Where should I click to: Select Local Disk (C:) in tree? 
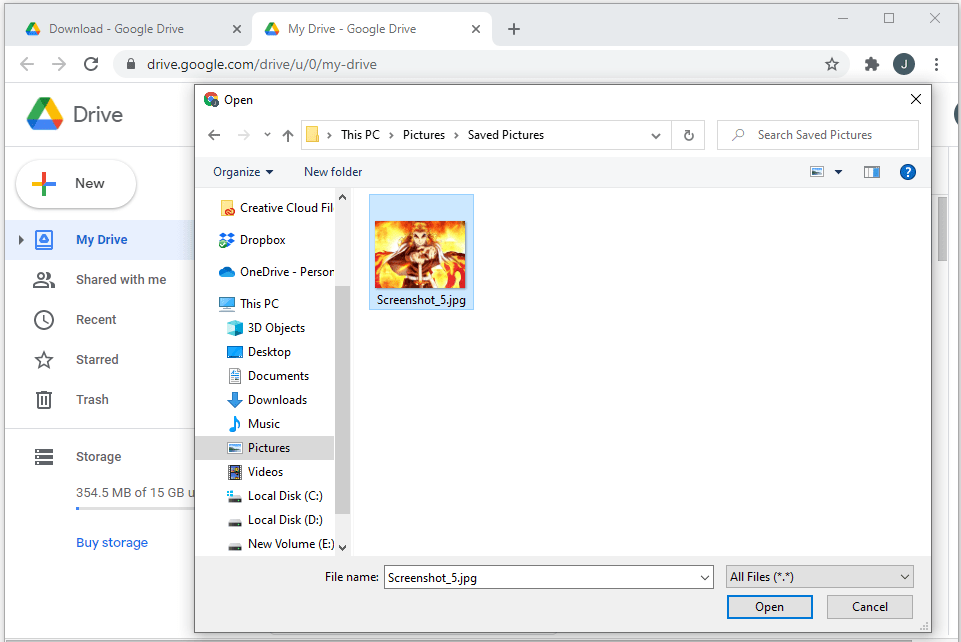click(275, 496)
